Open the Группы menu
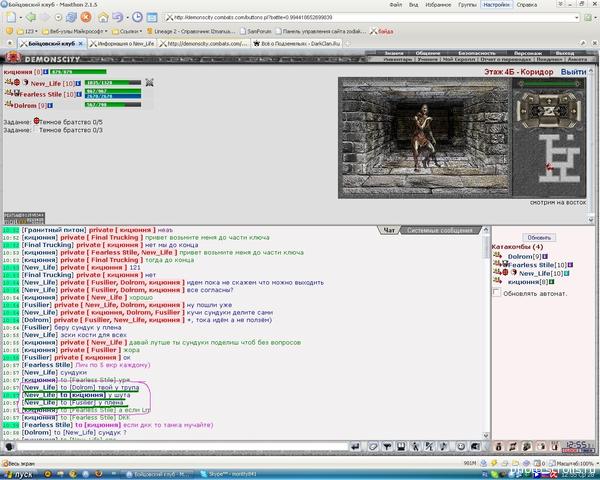 467,5
